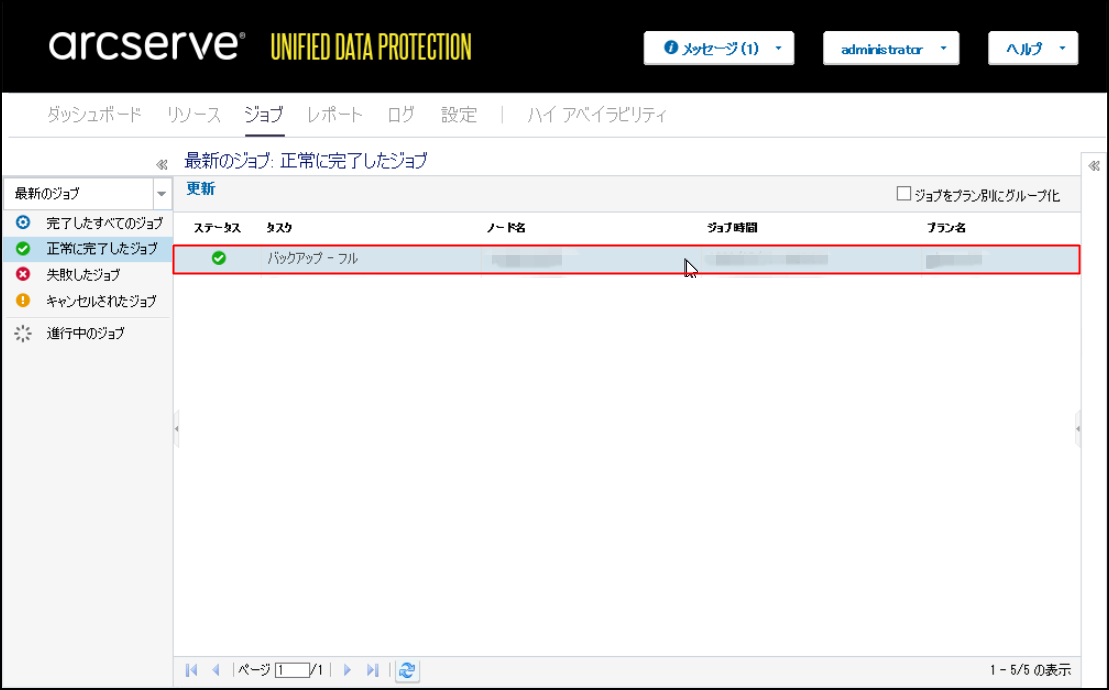
Task: Enable ジョブをプラン別にグループ化 checkbox
Action: coord(903,193)
